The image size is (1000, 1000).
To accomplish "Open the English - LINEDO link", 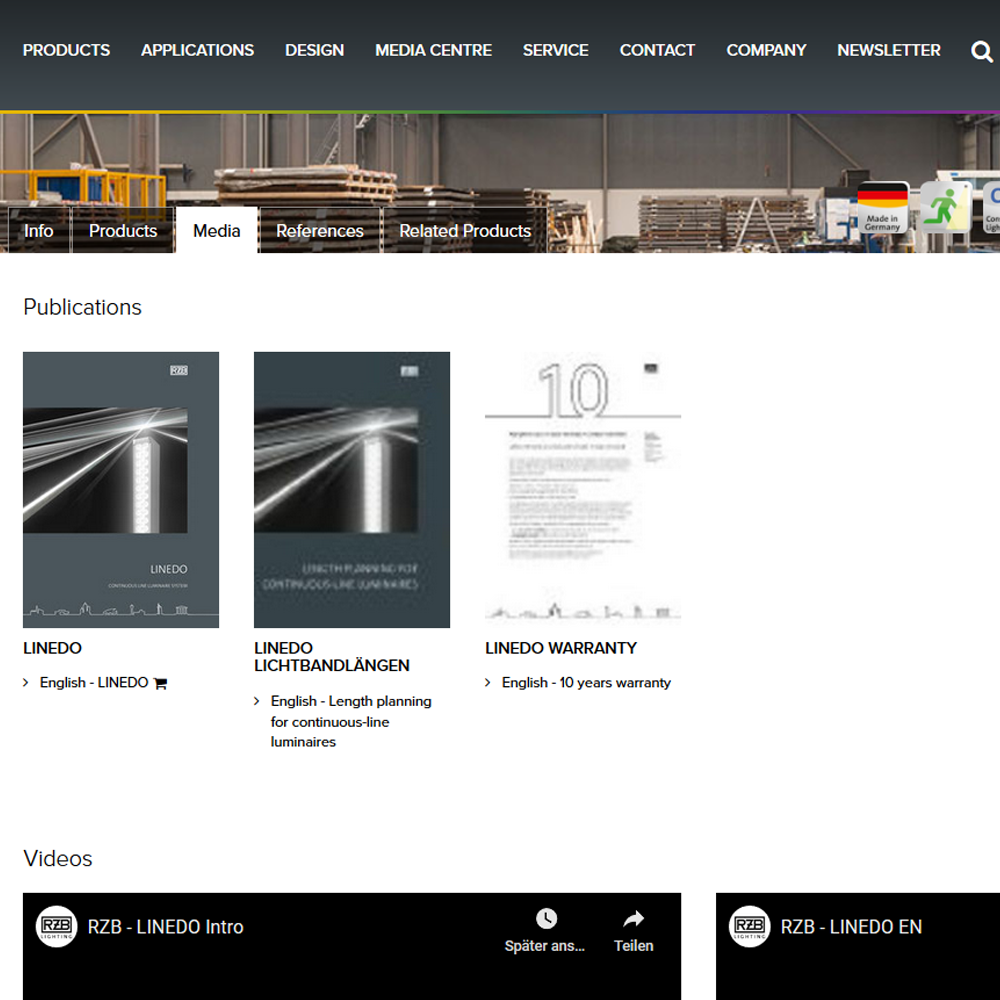I will tap(94, 682).
